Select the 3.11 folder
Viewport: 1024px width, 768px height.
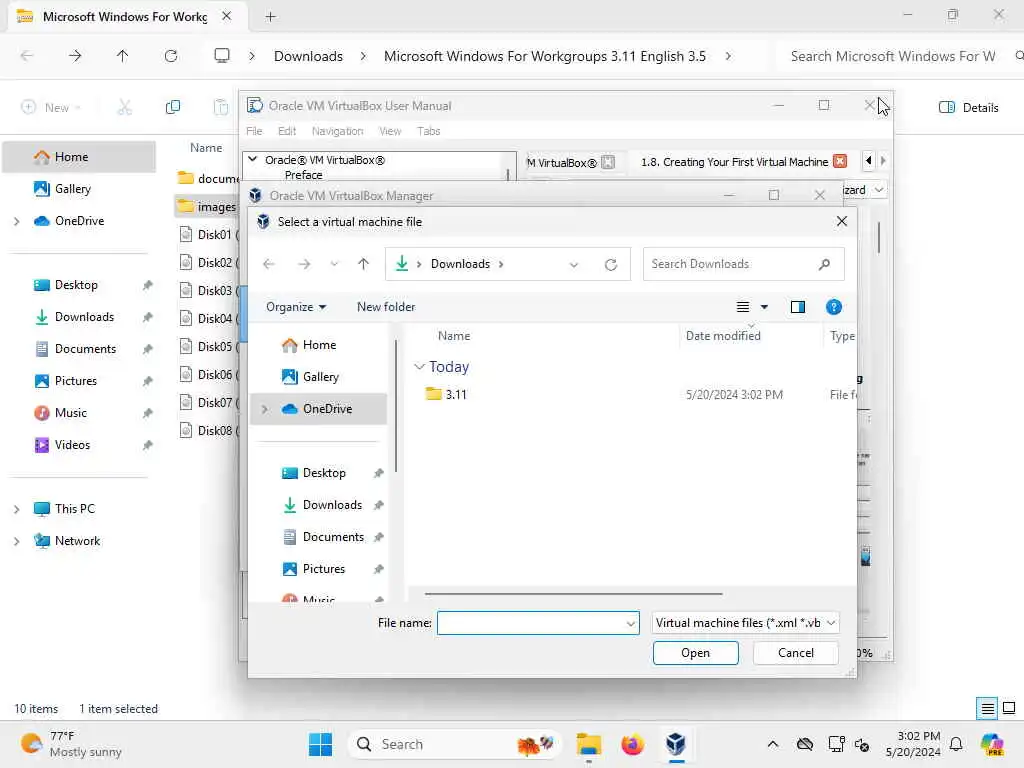(456, 394)
